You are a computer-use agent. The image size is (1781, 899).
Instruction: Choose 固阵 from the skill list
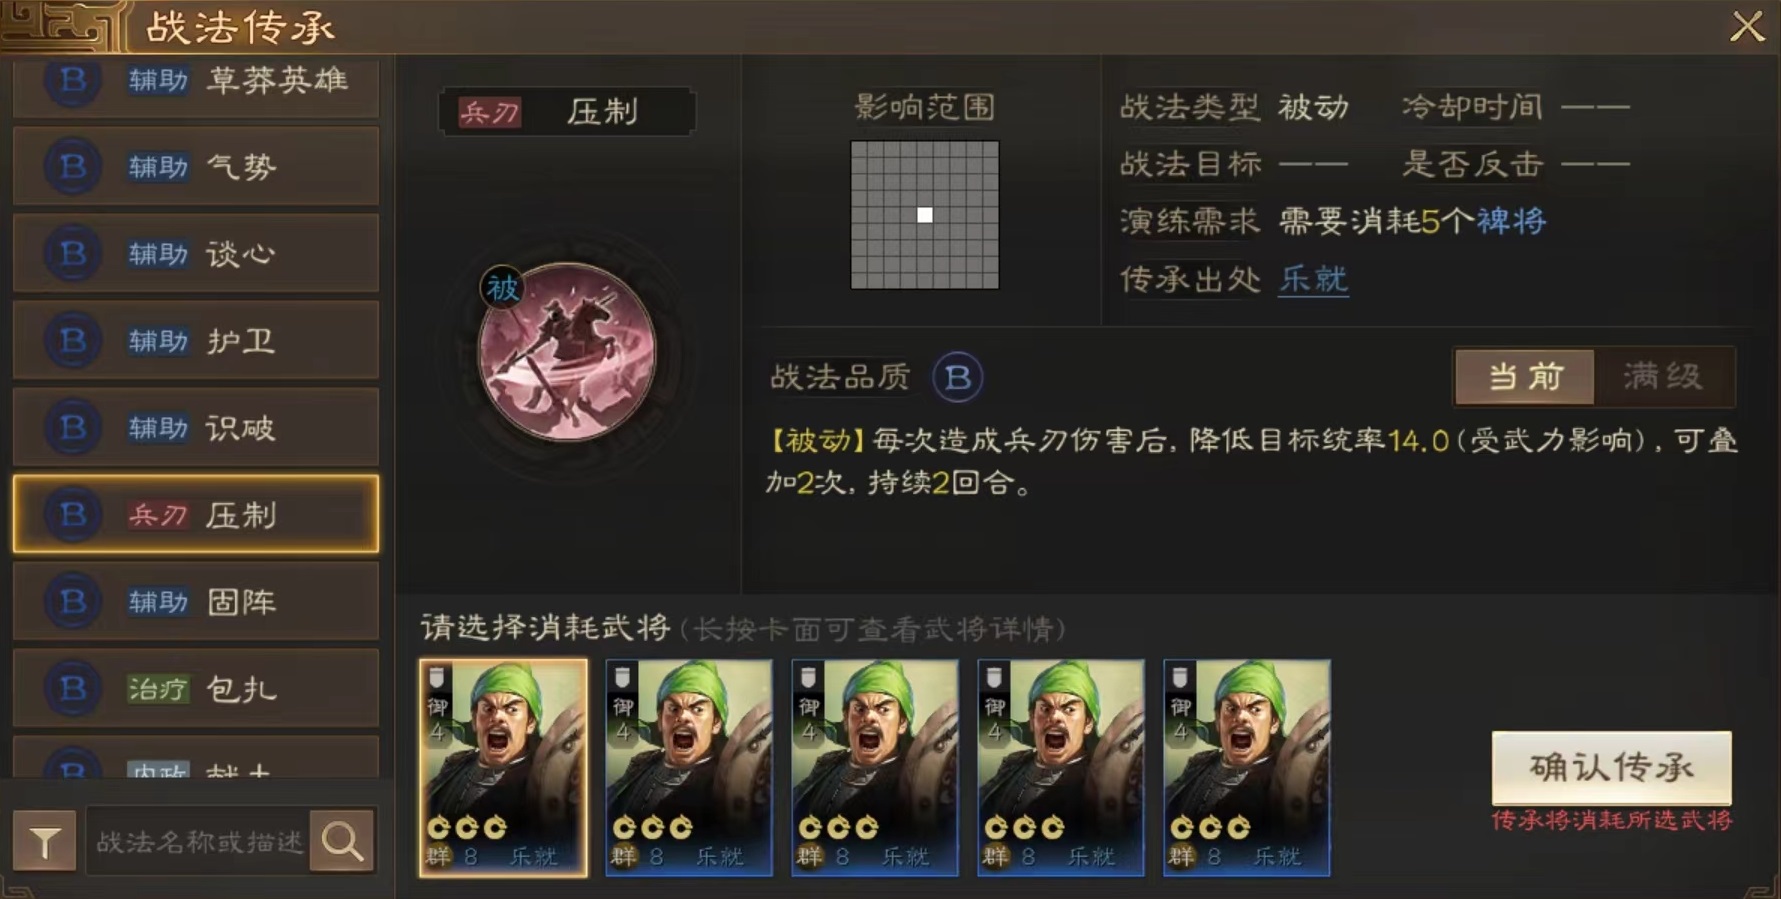[x=196, y=601]
